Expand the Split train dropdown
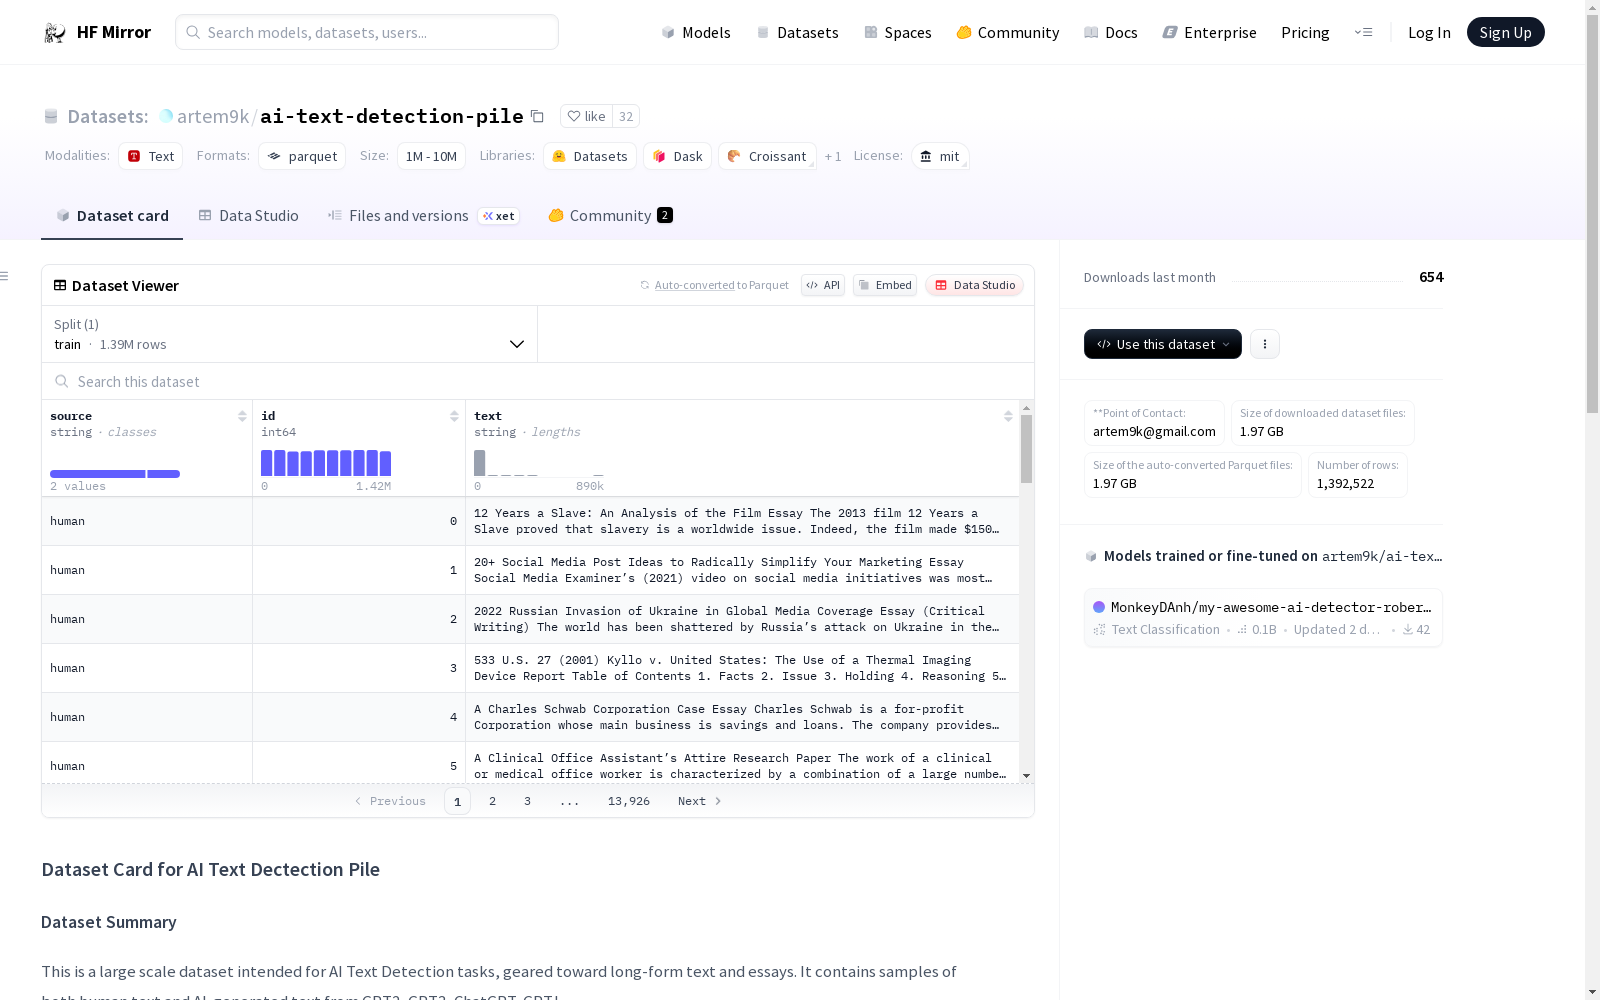The width and height of the screenshot is (1600, 1000). click(290, 334)
